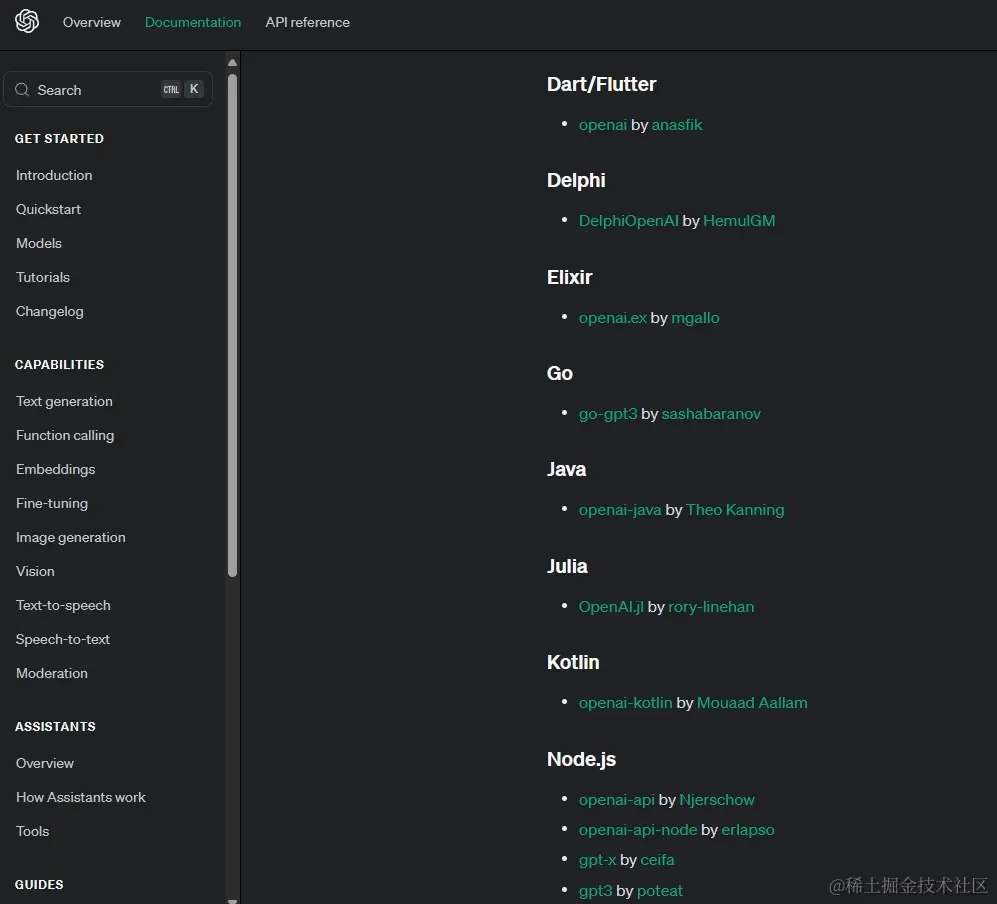
Task: Click the sidebar scrollbar up arrow
Action: click(x=233, y=63)
